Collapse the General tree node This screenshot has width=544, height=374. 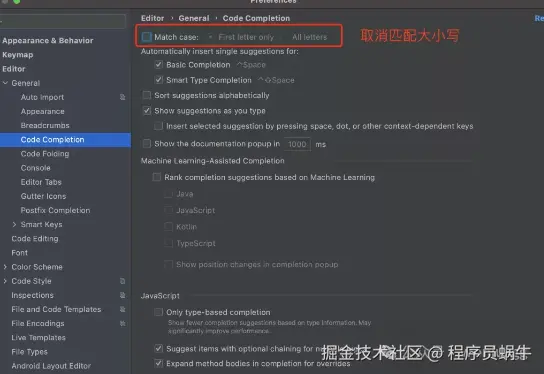click(x=5, y=83)
